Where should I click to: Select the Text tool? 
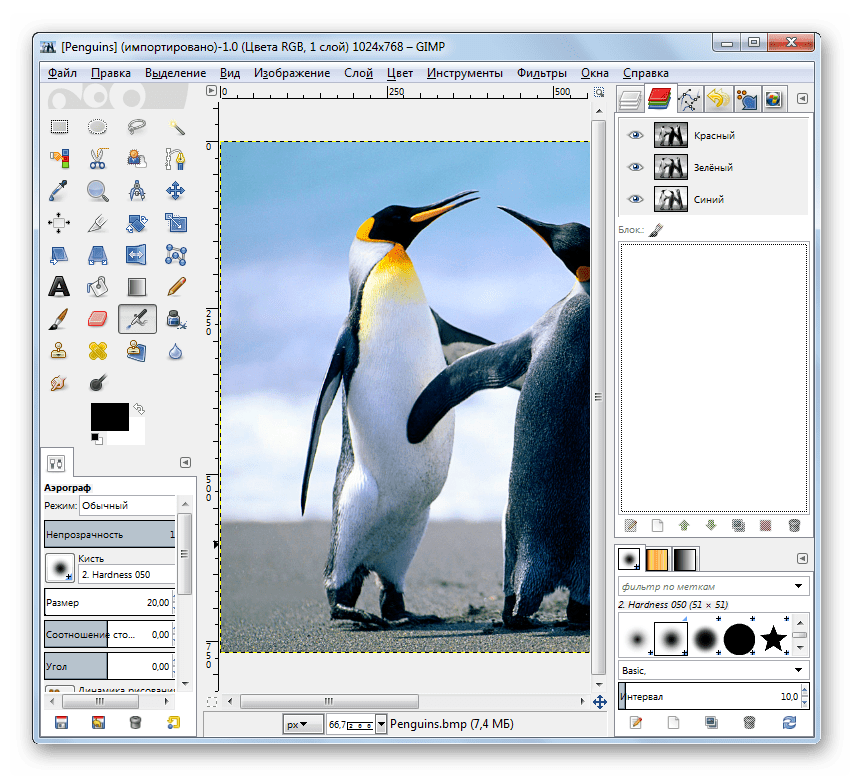59,287
